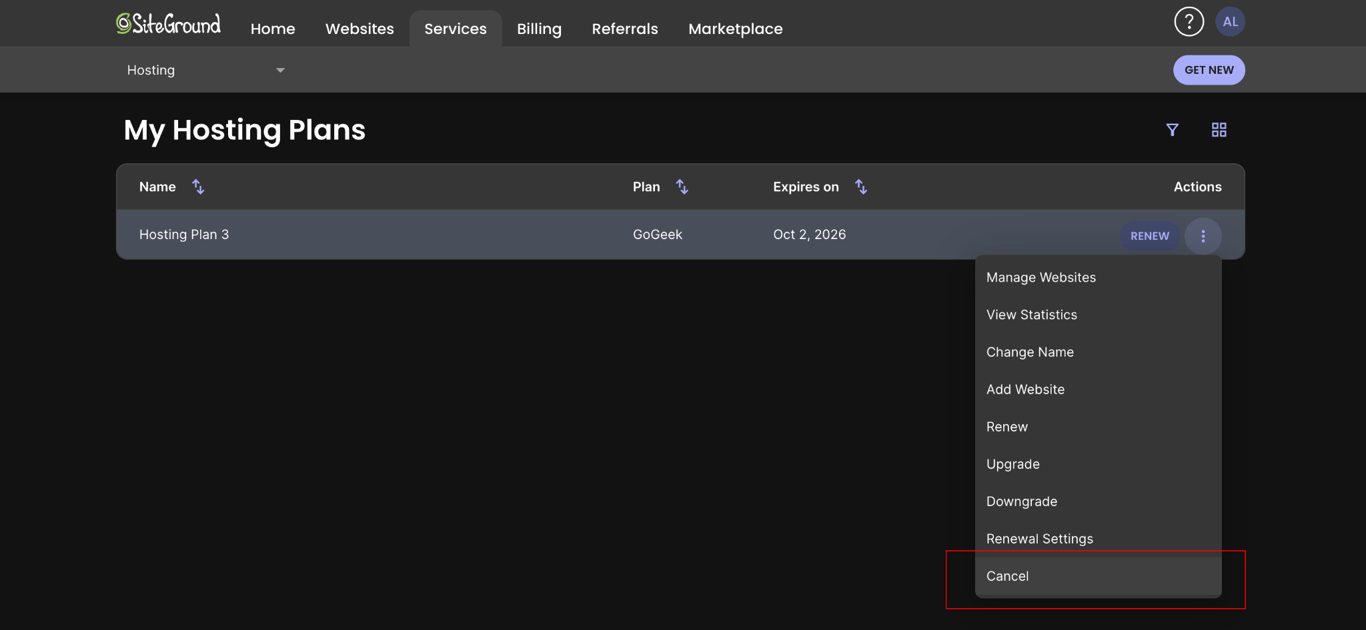Select Add Website in the menu

coord(1098,389)
